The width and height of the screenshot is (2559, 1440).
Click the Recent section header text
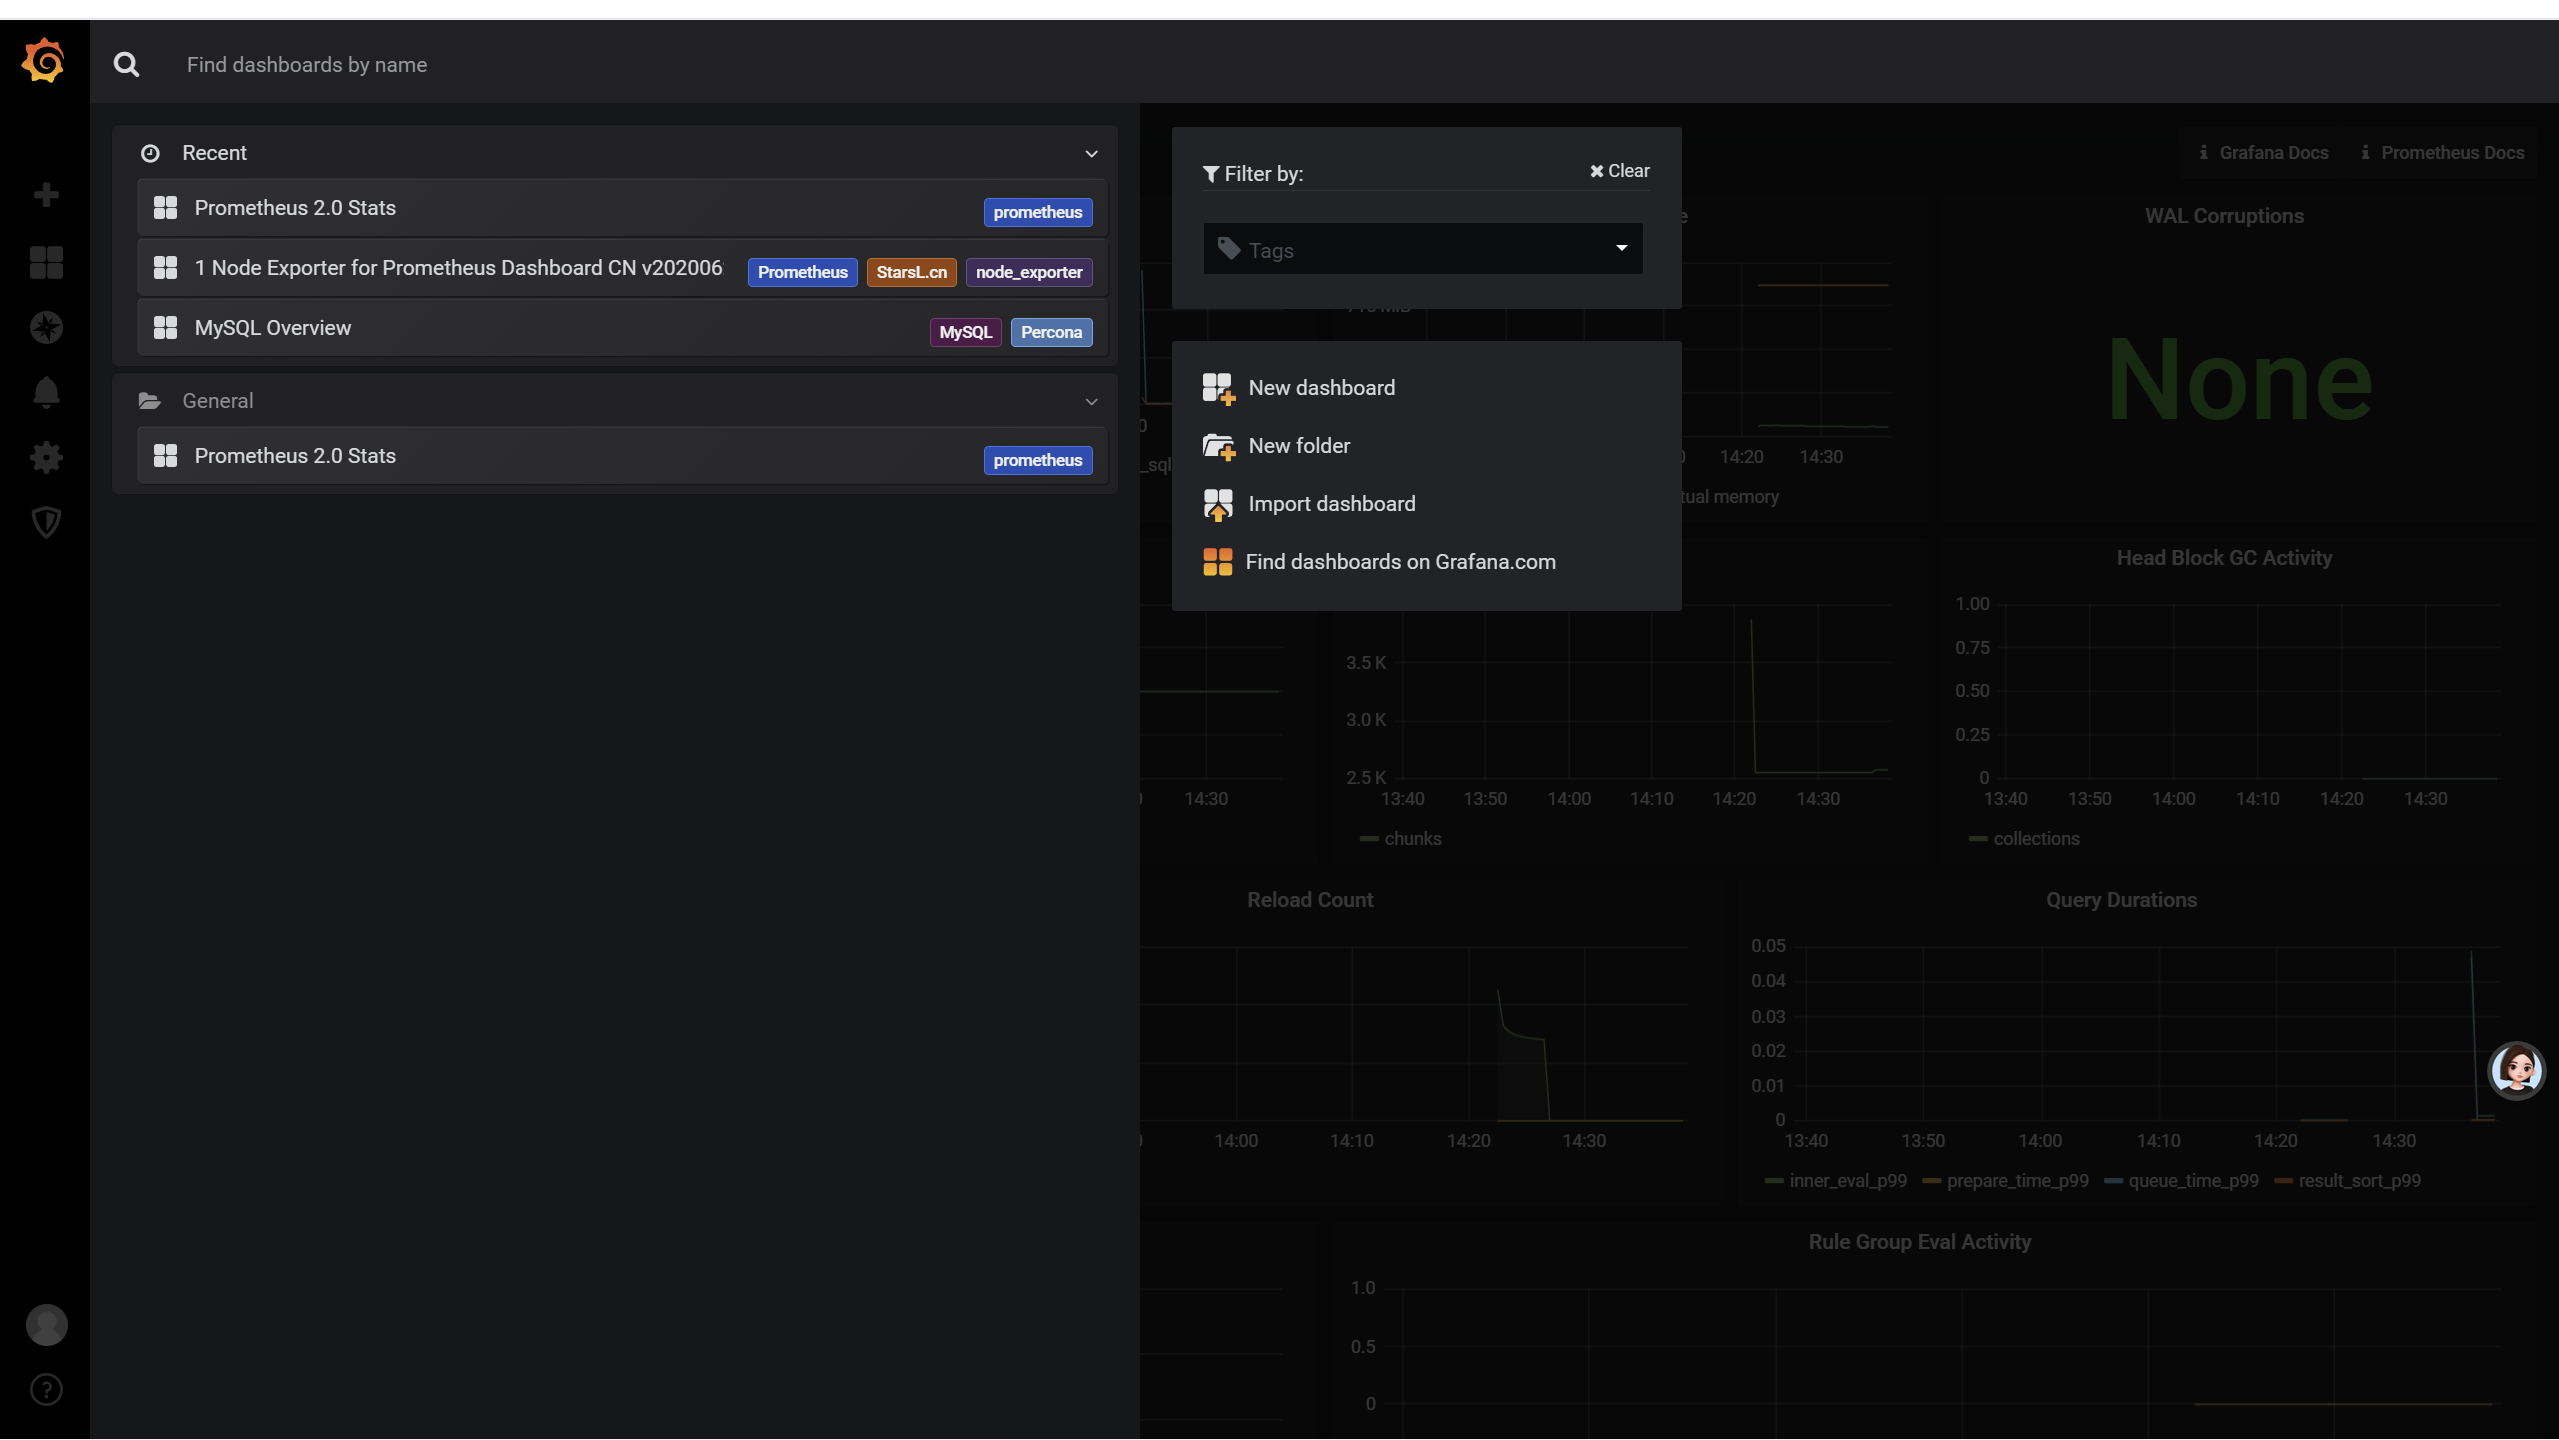[x=214, y=153]
